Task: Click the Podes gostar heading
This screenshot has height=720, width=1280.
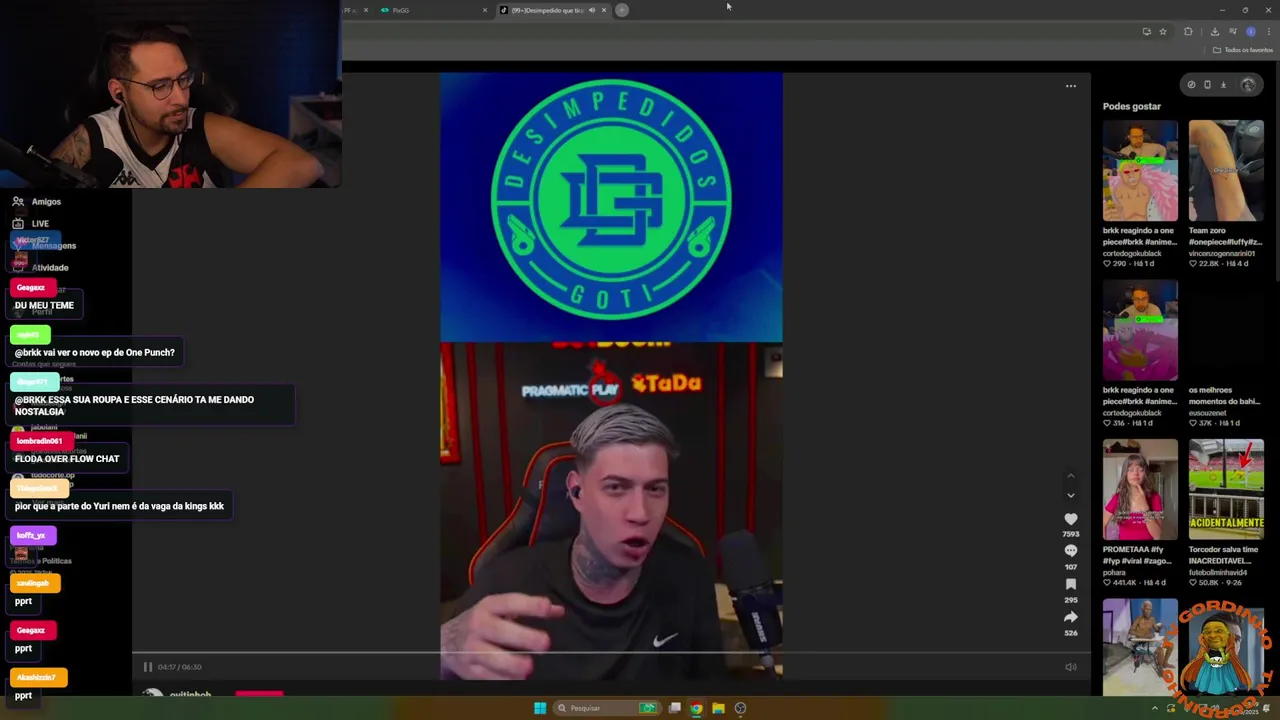Action: (1132, 106)
